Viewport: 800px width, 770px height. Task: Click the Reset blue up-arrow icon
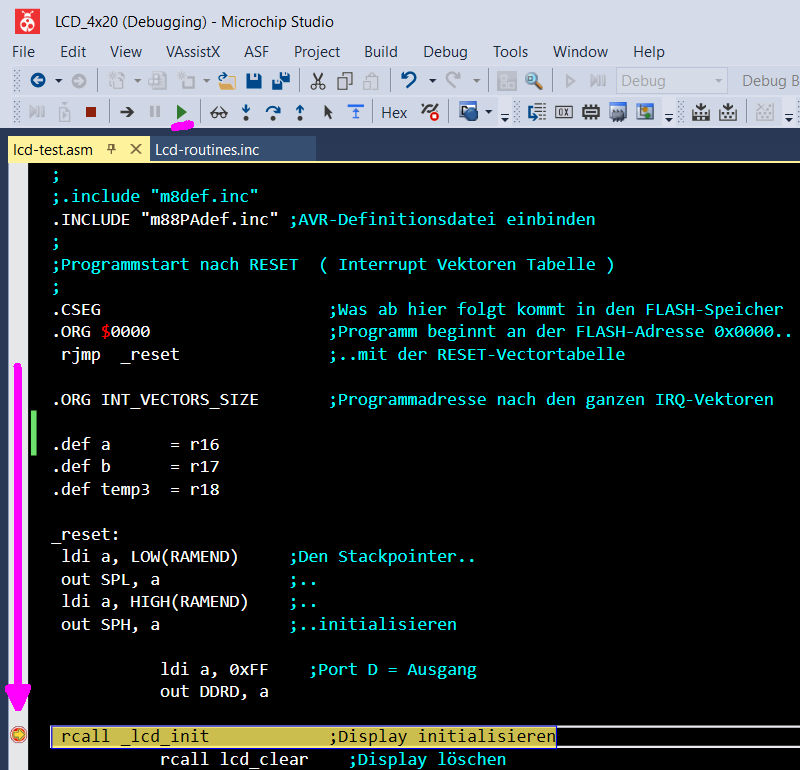click(x=356, y=112)
